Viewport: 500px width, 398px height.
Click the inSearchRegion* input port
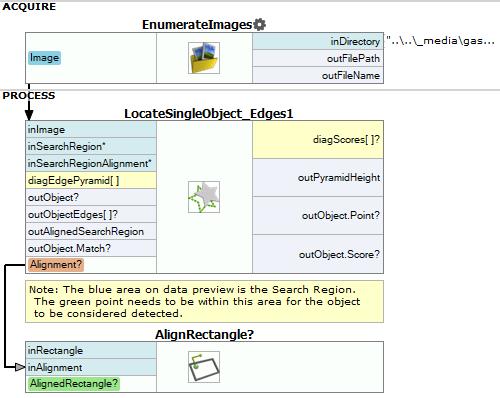[91, 146]
